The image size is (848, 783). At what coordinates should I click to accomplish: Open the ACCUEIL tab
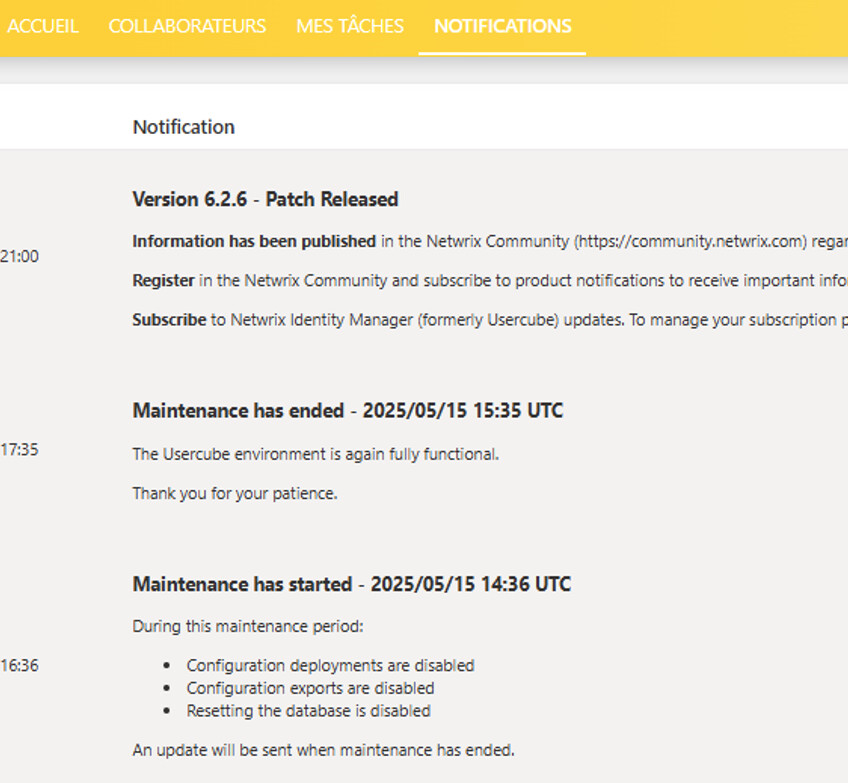pos(43,26)
